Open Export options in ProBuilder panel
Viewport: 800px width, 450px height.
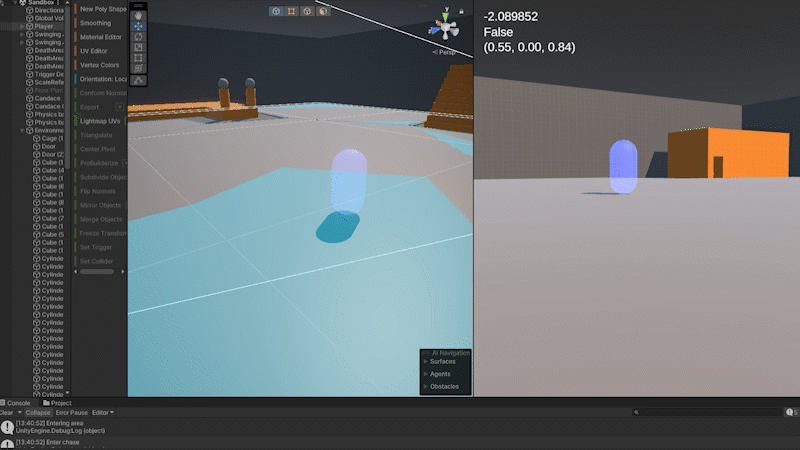click(119, 107)
